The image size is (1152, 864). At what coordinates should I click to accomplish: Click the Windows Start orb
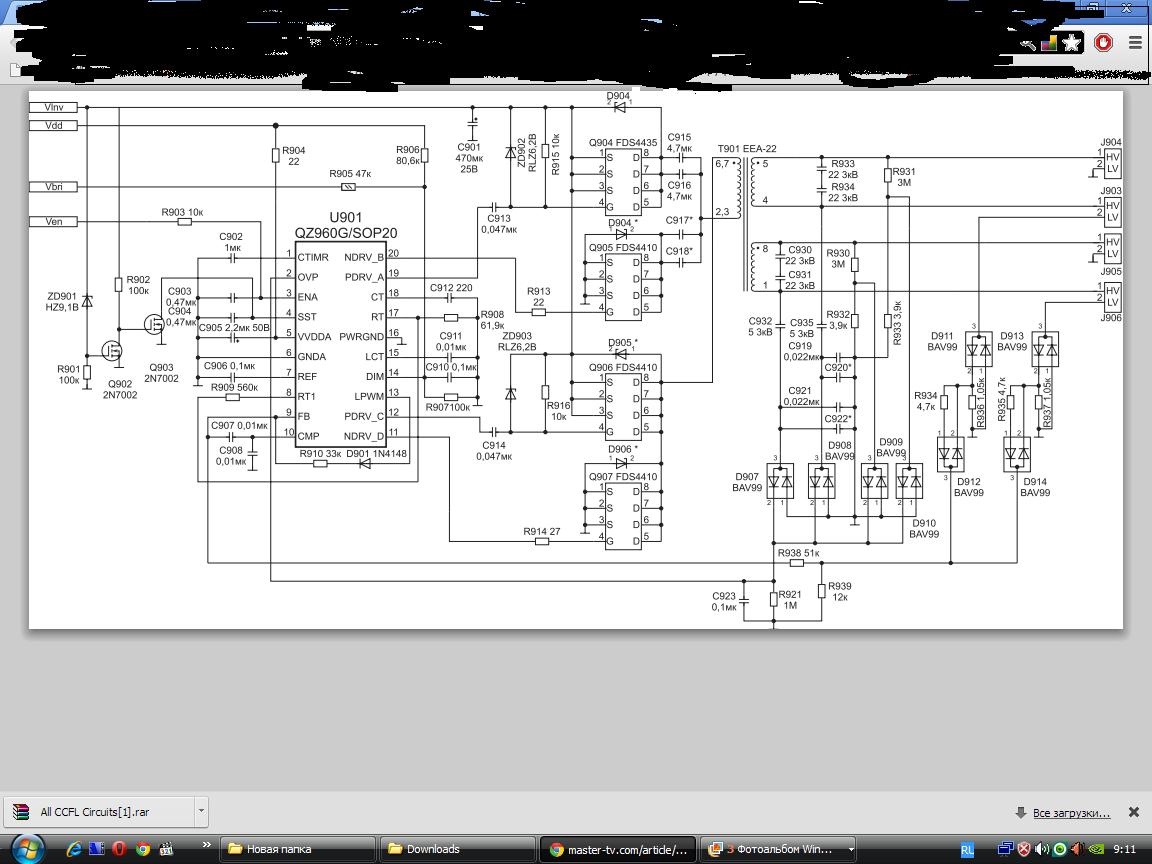point(27,849)
